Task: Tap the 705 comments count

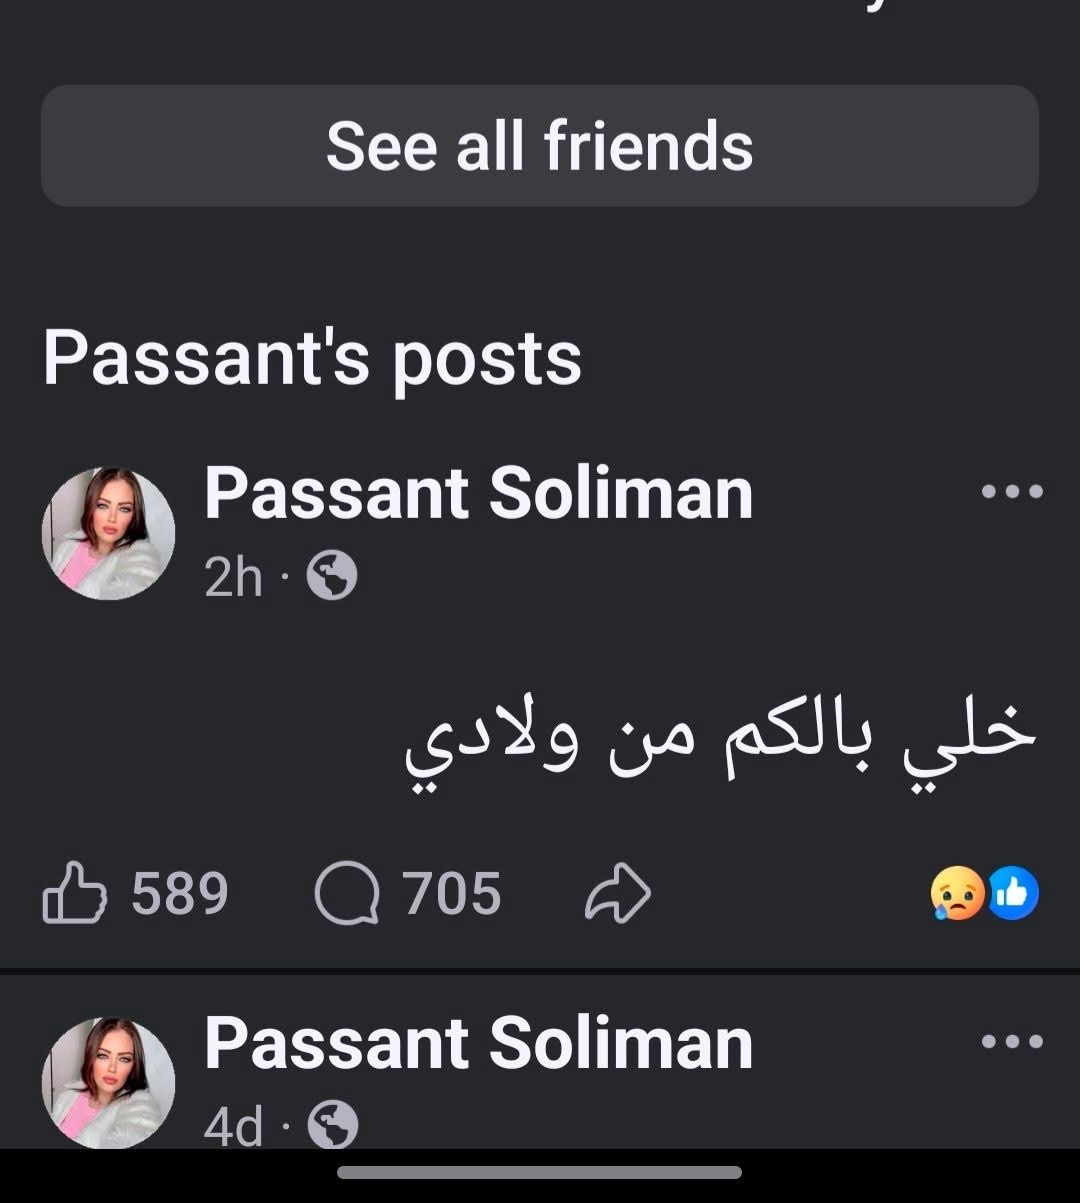Action: coord(452,894)
